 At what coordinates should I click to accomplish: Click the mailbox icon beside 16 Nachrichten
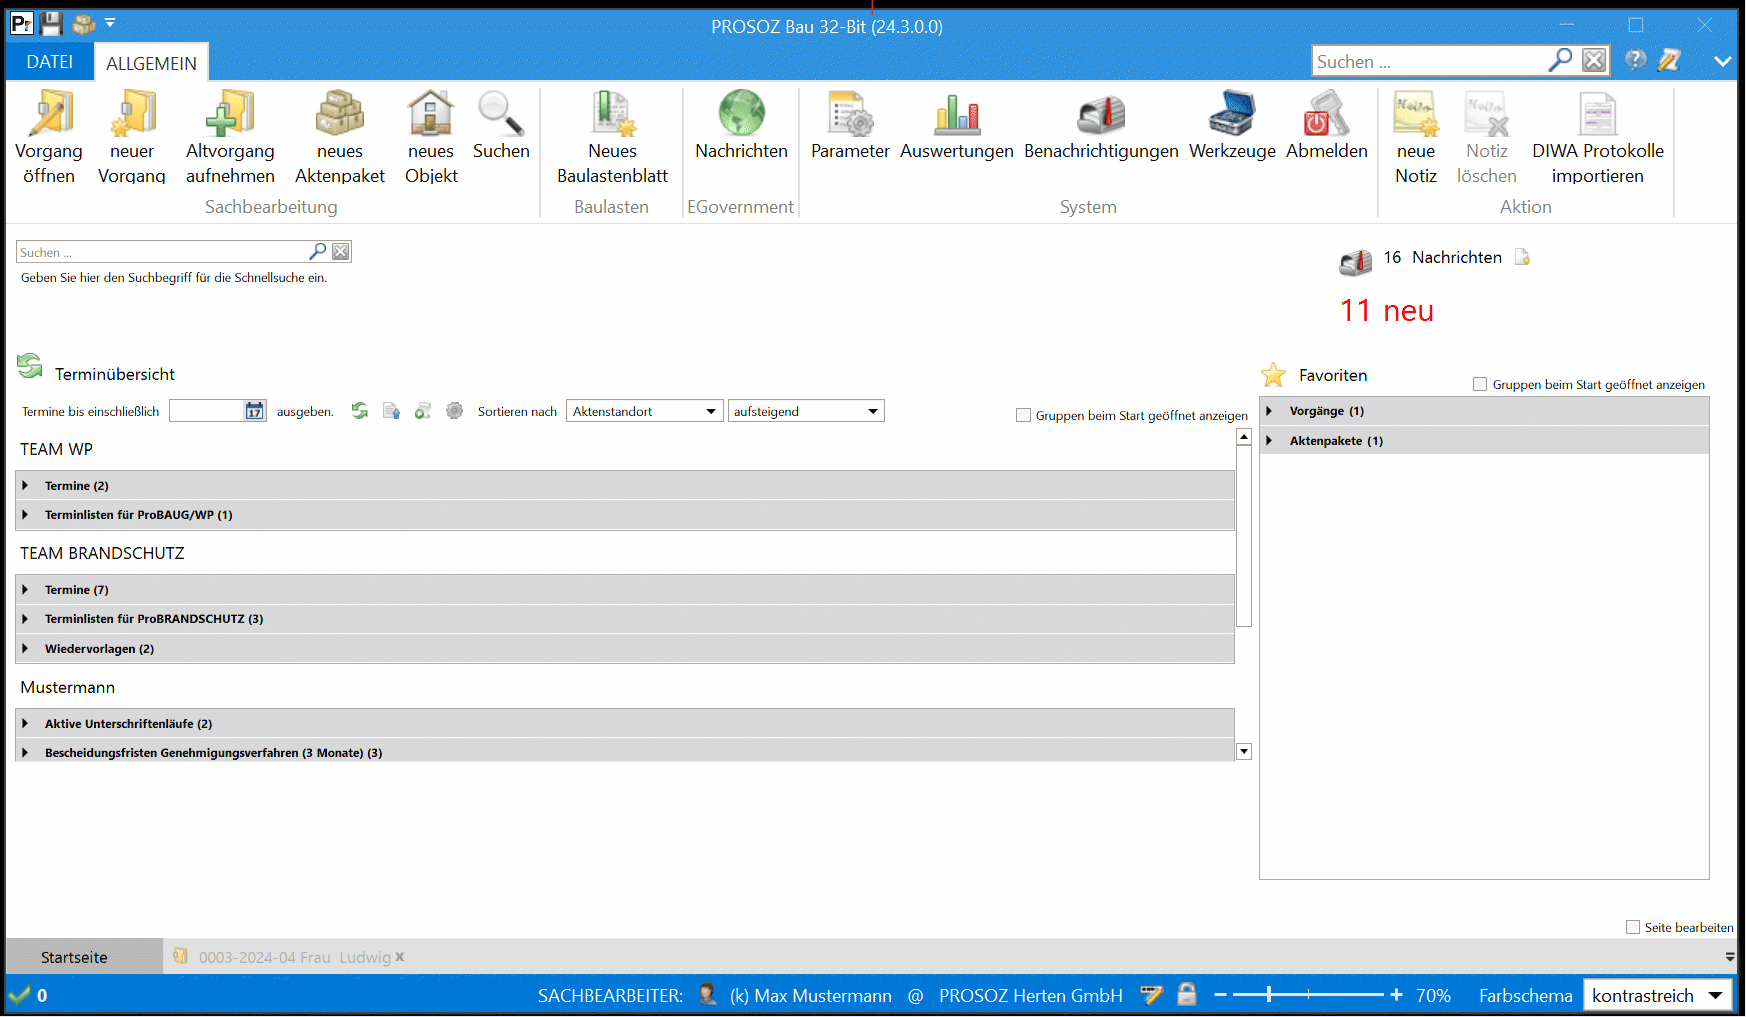coord(1356,262)
